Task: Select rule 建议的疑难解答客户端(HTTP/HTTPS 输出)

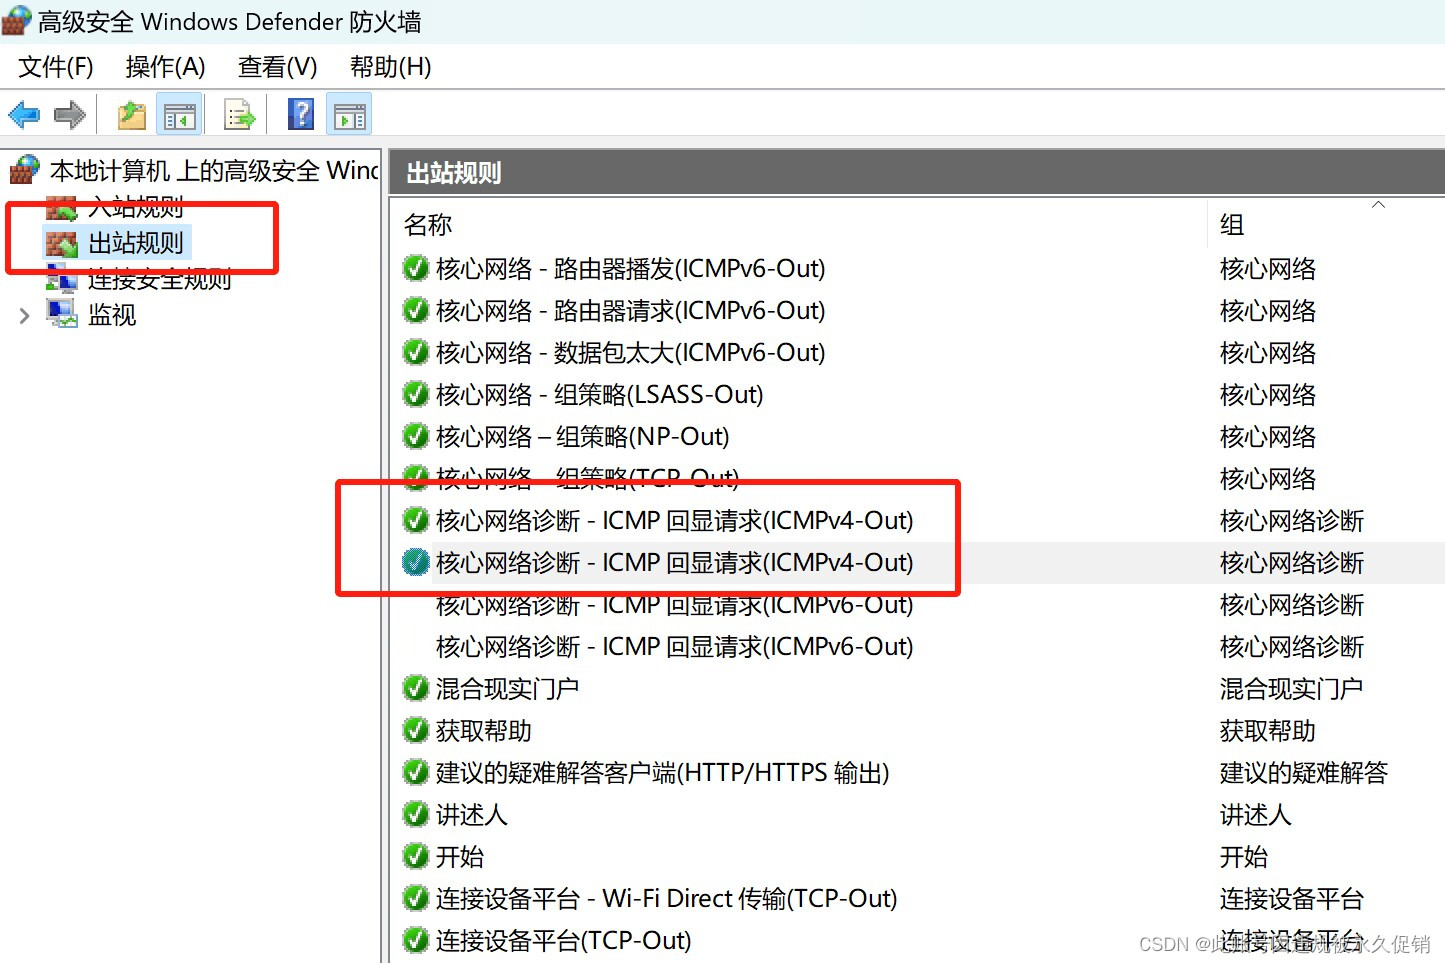Action: tap(662, 772)
